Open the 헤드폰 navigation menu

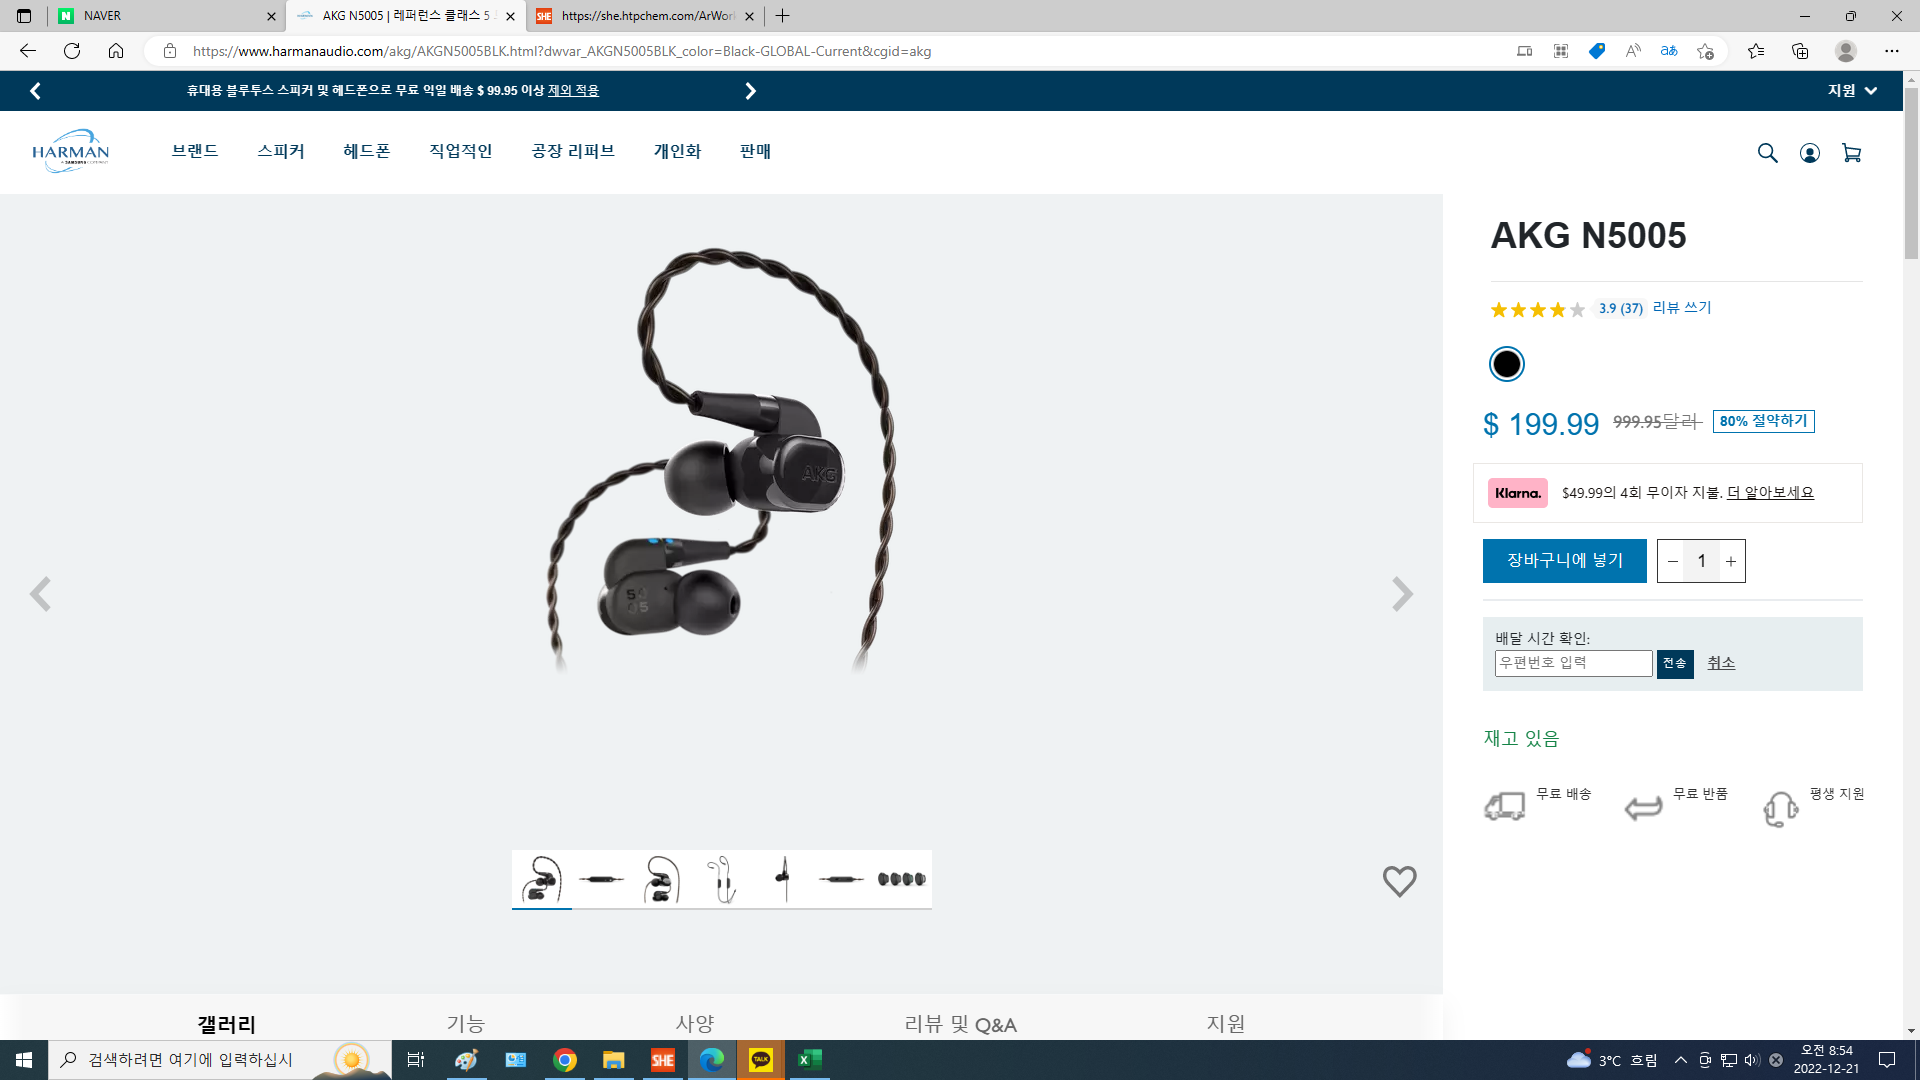pyautogui.click(x=366, y=151)
